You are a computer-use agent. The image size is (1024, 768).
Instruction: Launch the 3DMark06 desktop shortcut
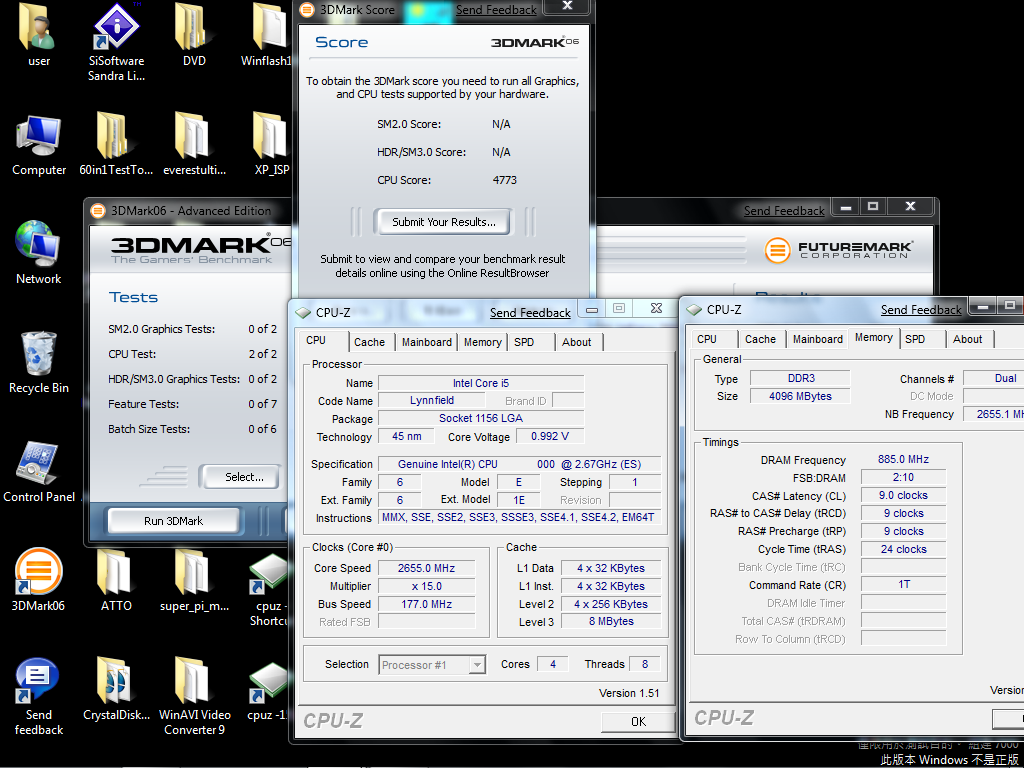(x=39, y=580)
